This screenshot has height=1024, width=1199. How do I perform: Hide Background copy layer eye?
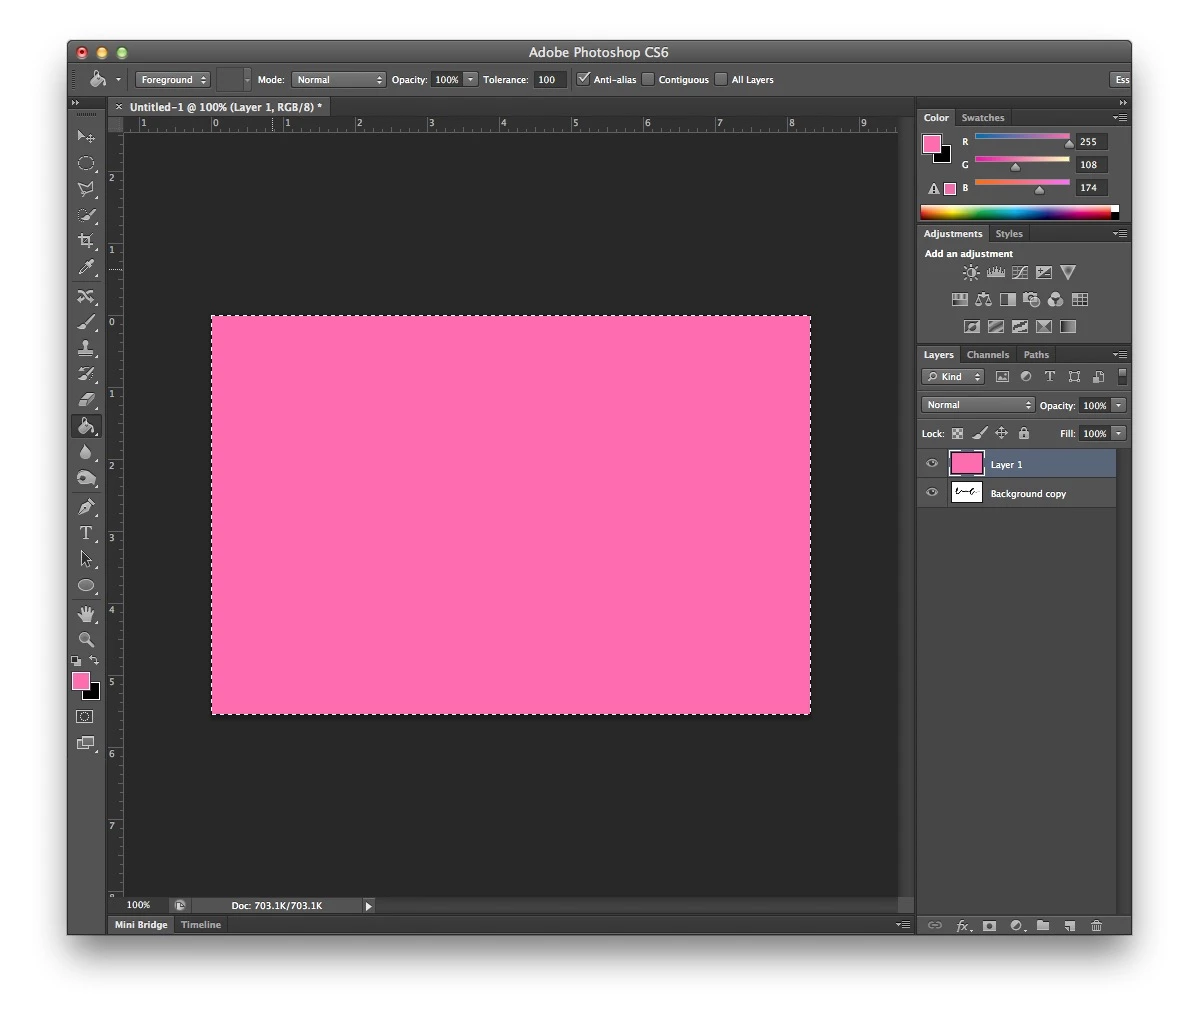(931, 492)
